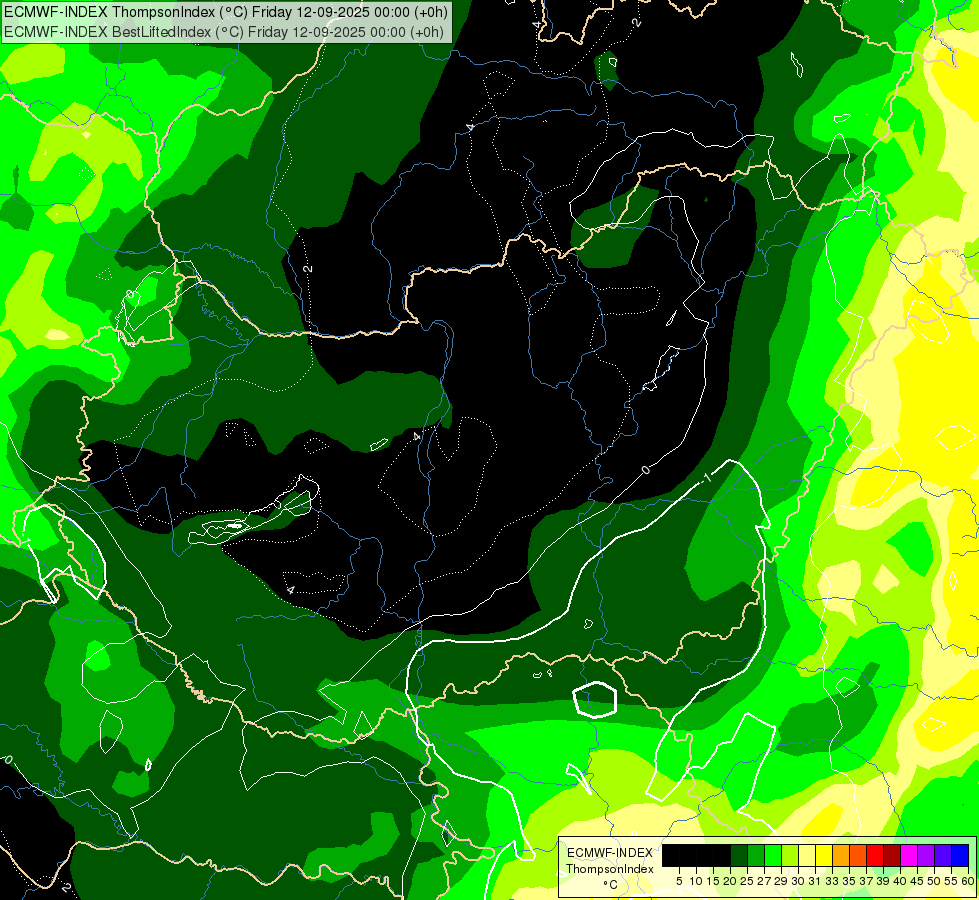Click the legend tick label 33

[832, 881]
